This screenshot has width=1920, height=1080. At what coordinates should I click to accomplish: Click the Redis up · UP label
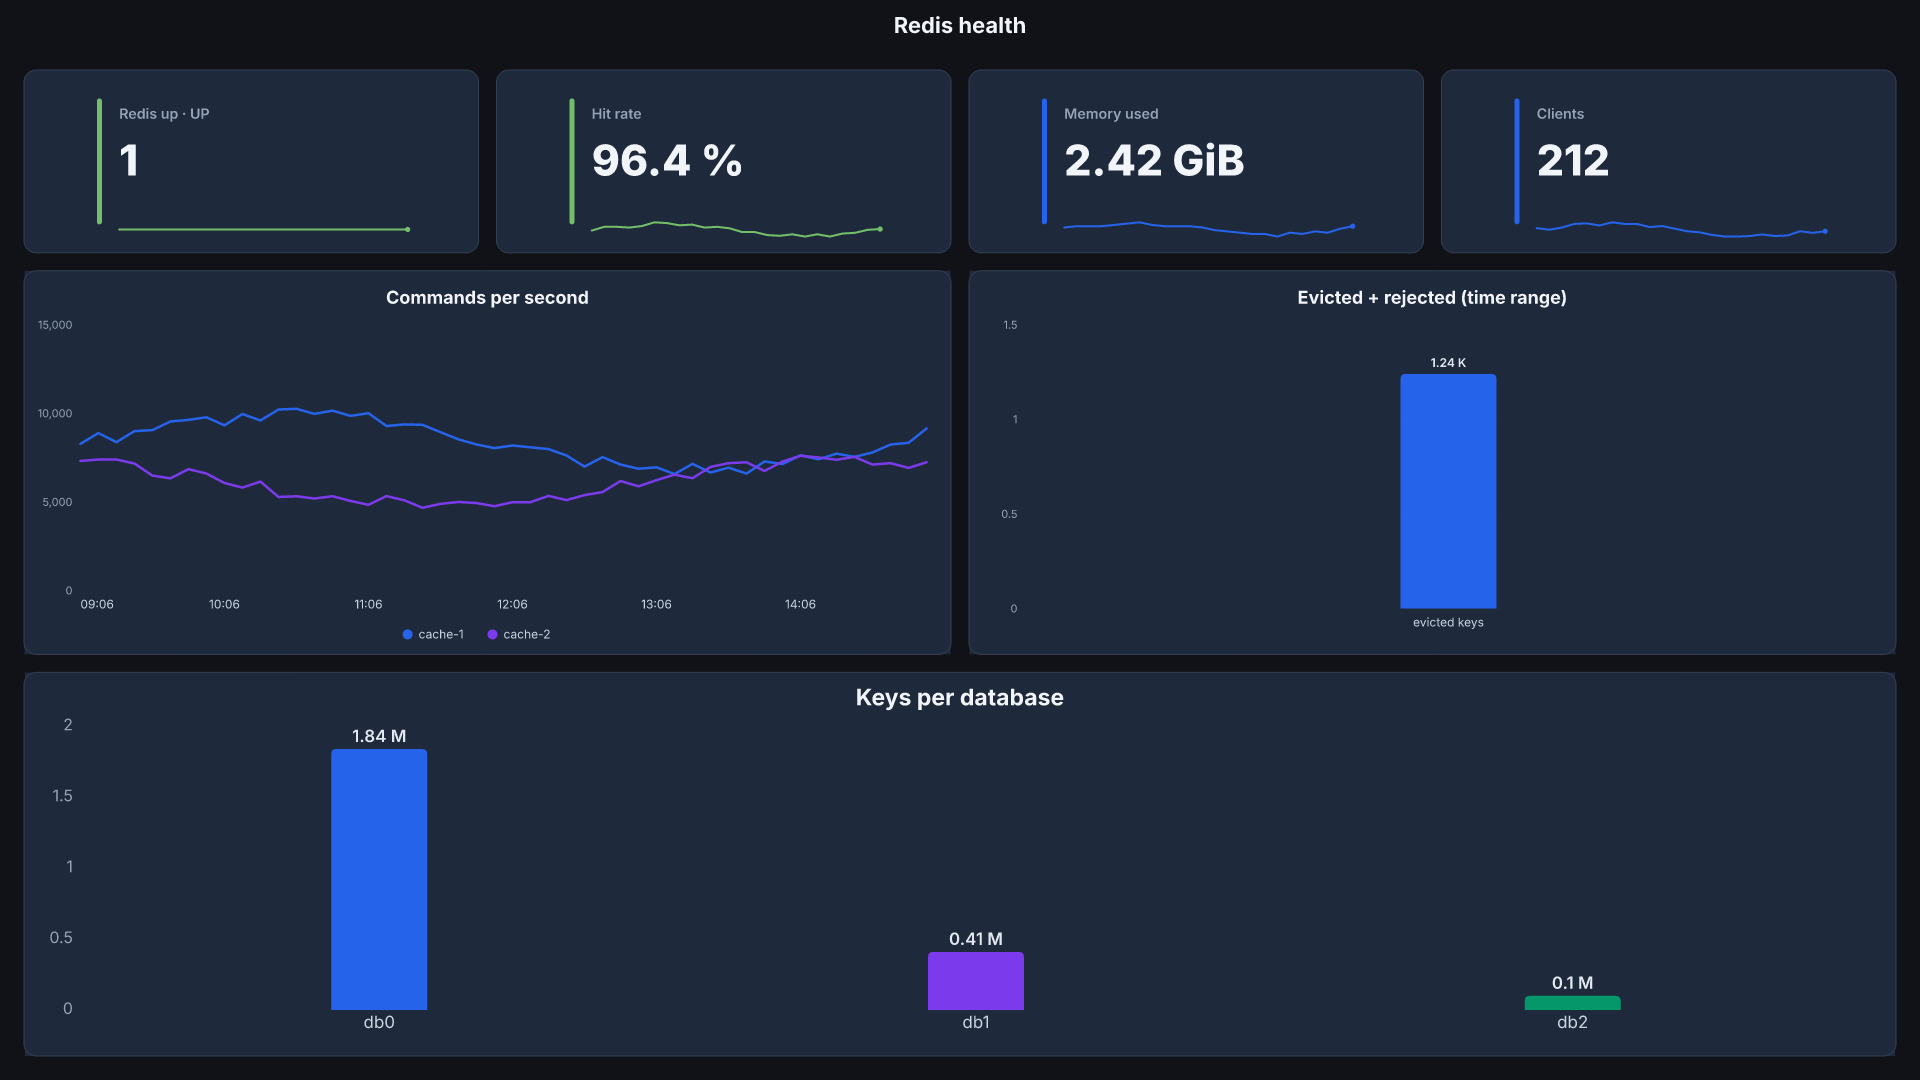point(164,114)
